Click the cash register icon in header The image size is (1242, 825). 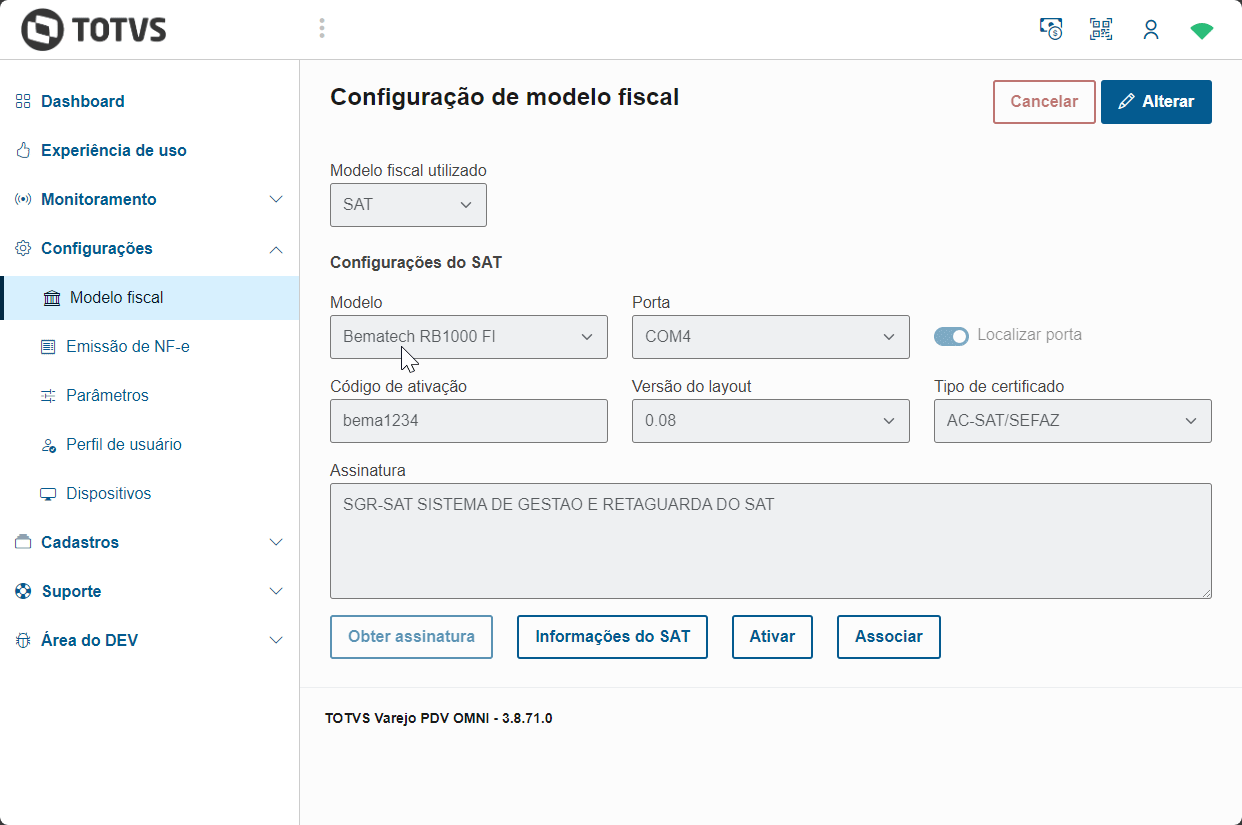(x=1051, y=29)
